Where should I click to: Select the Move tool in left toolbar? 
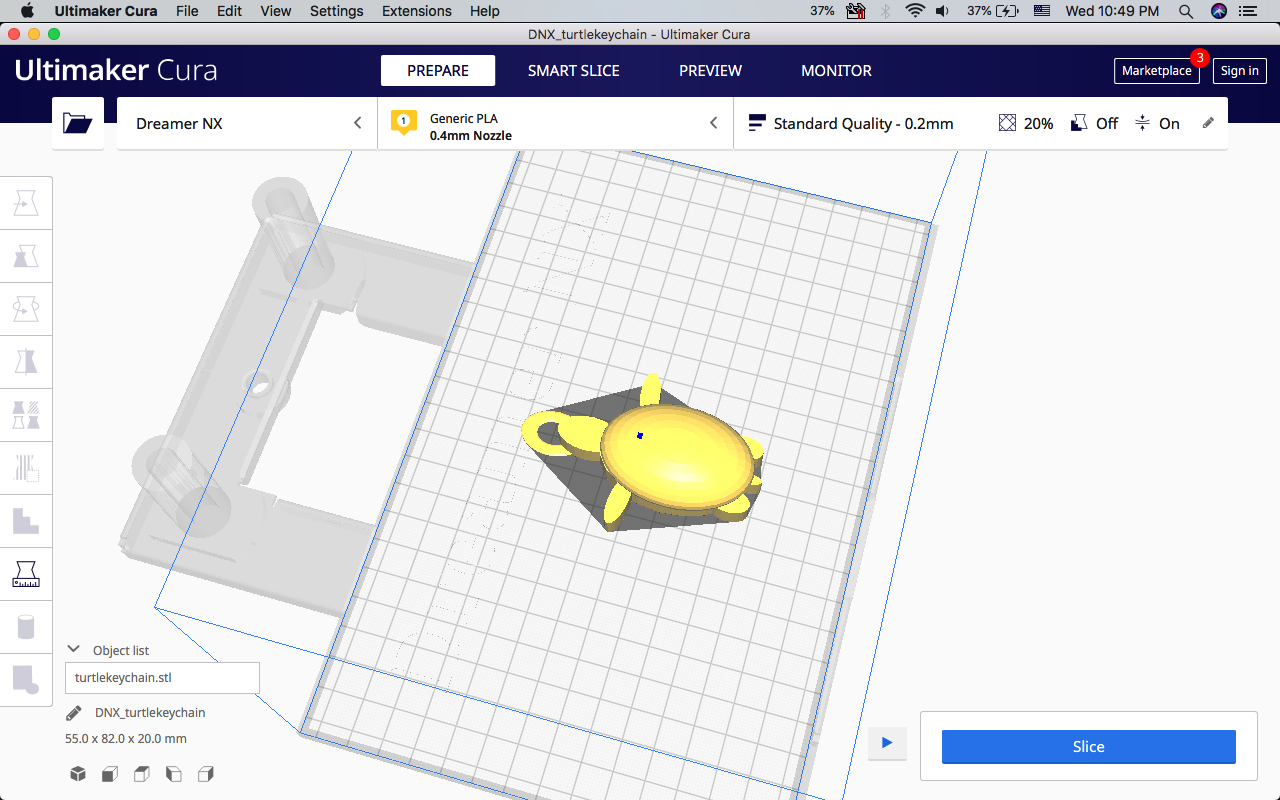(x=25, y=204)
